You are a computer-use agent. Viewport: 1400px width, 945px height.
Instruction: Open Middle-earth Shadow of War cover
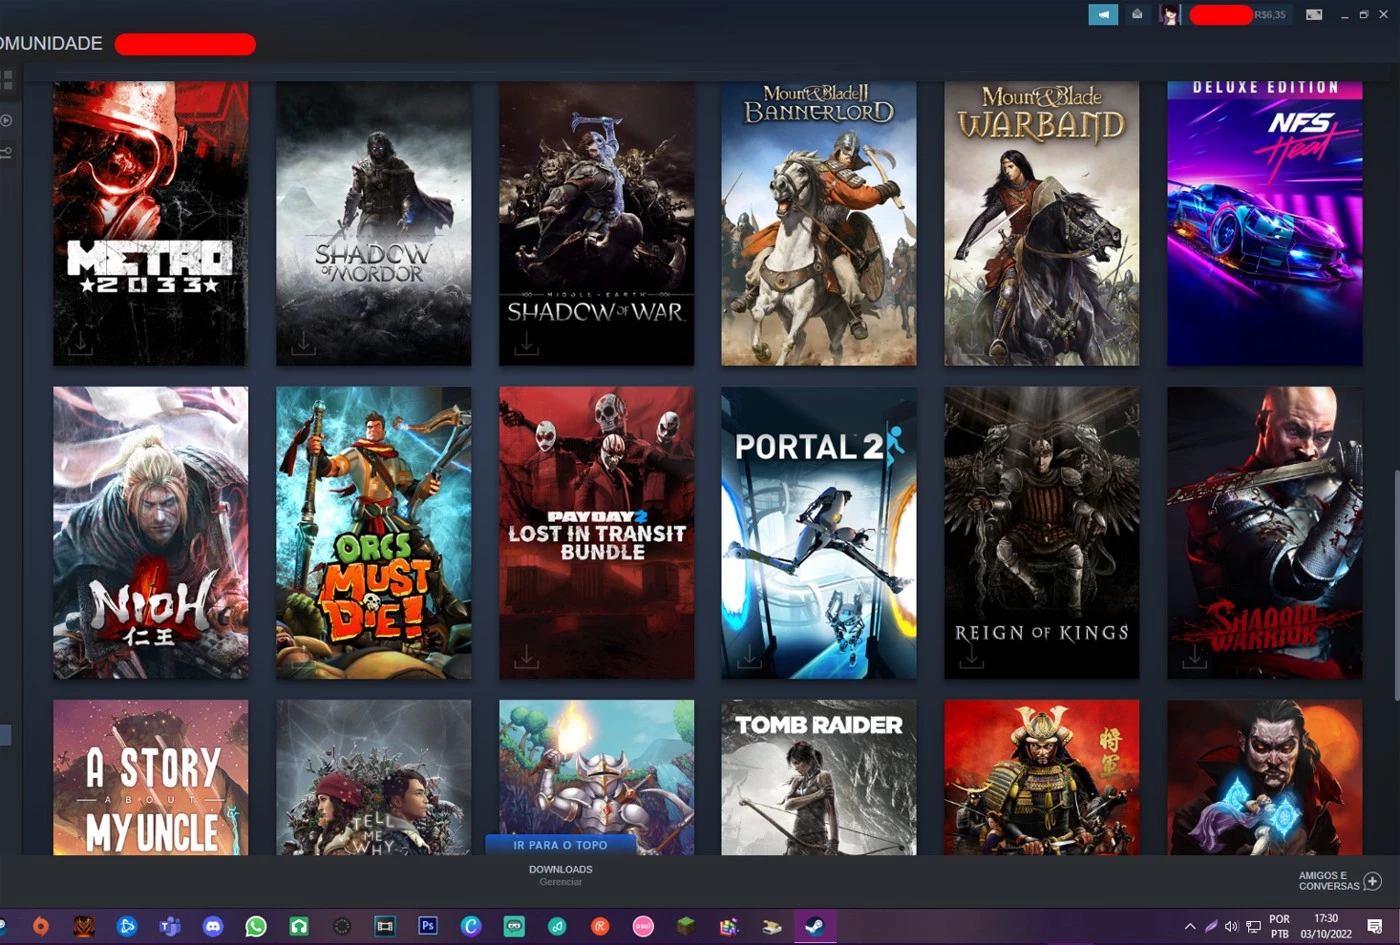coord(596,223)
